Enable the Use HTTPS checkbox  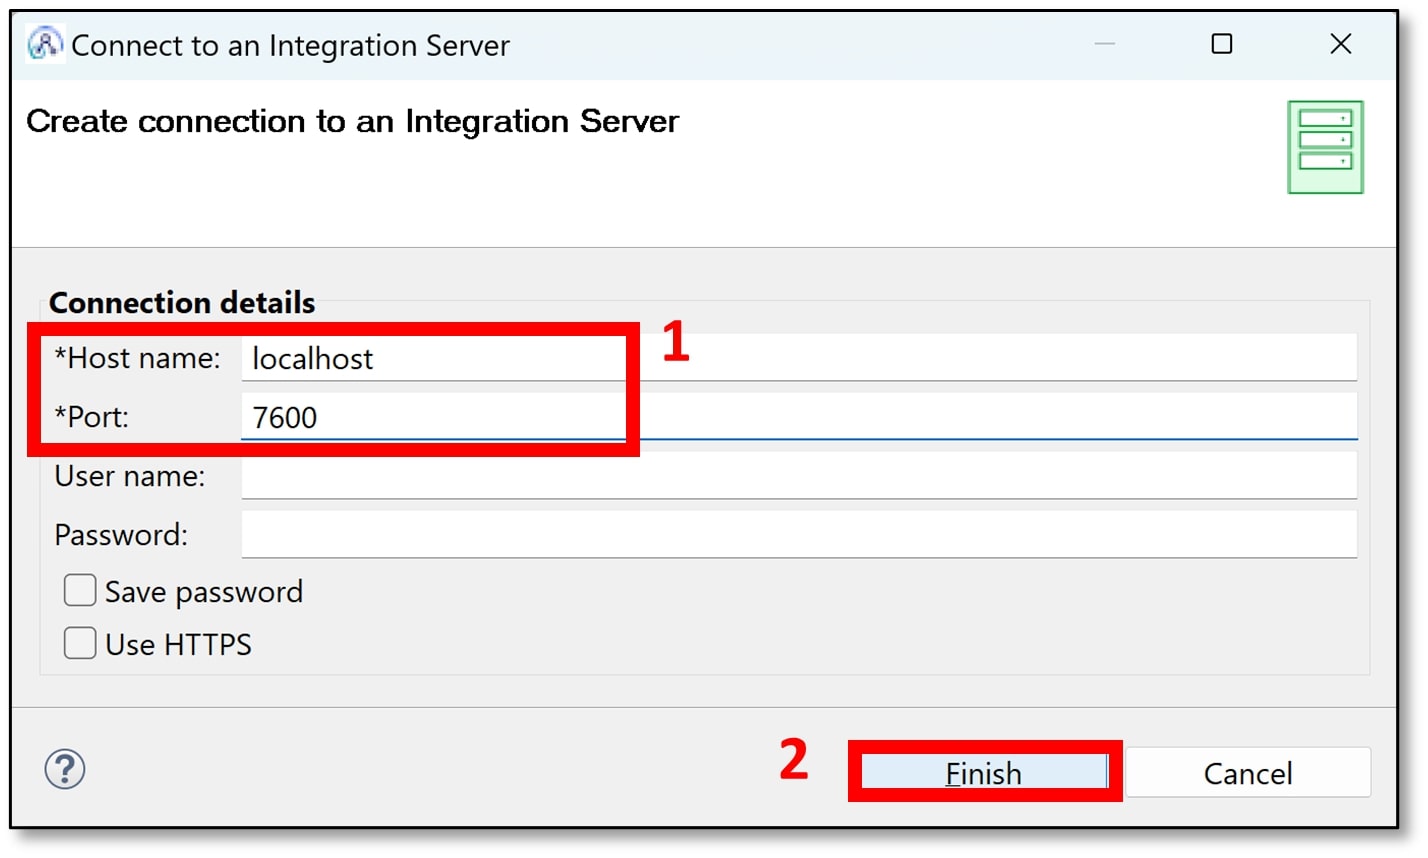click(x=80, y=643)
